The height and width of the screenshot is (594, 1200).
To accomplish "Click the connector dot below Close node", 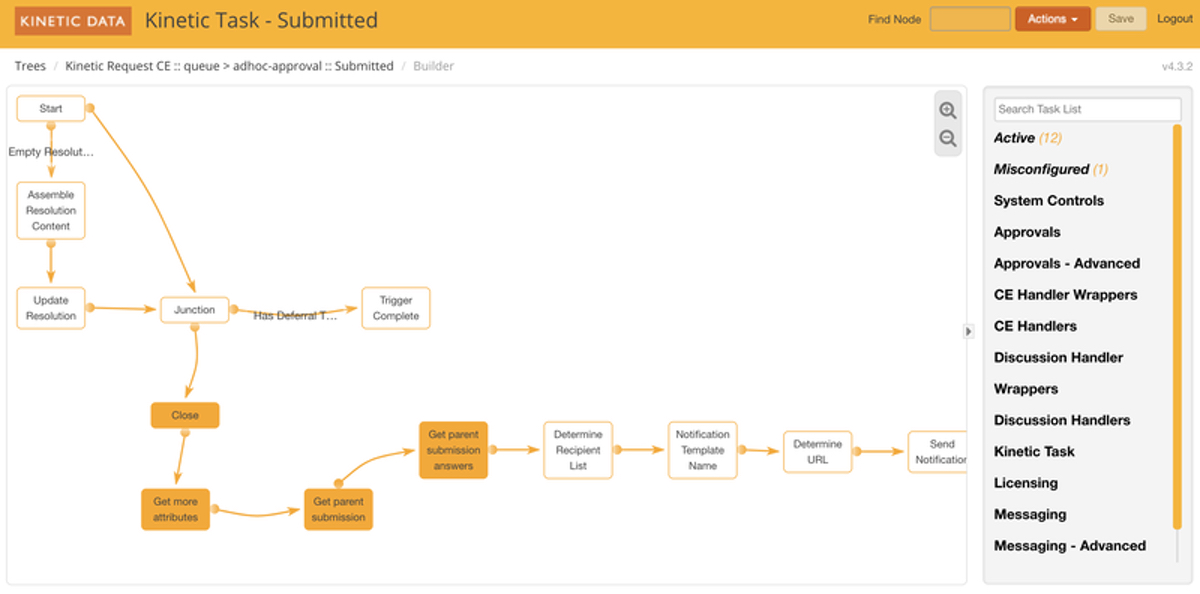I will [185, 433].
